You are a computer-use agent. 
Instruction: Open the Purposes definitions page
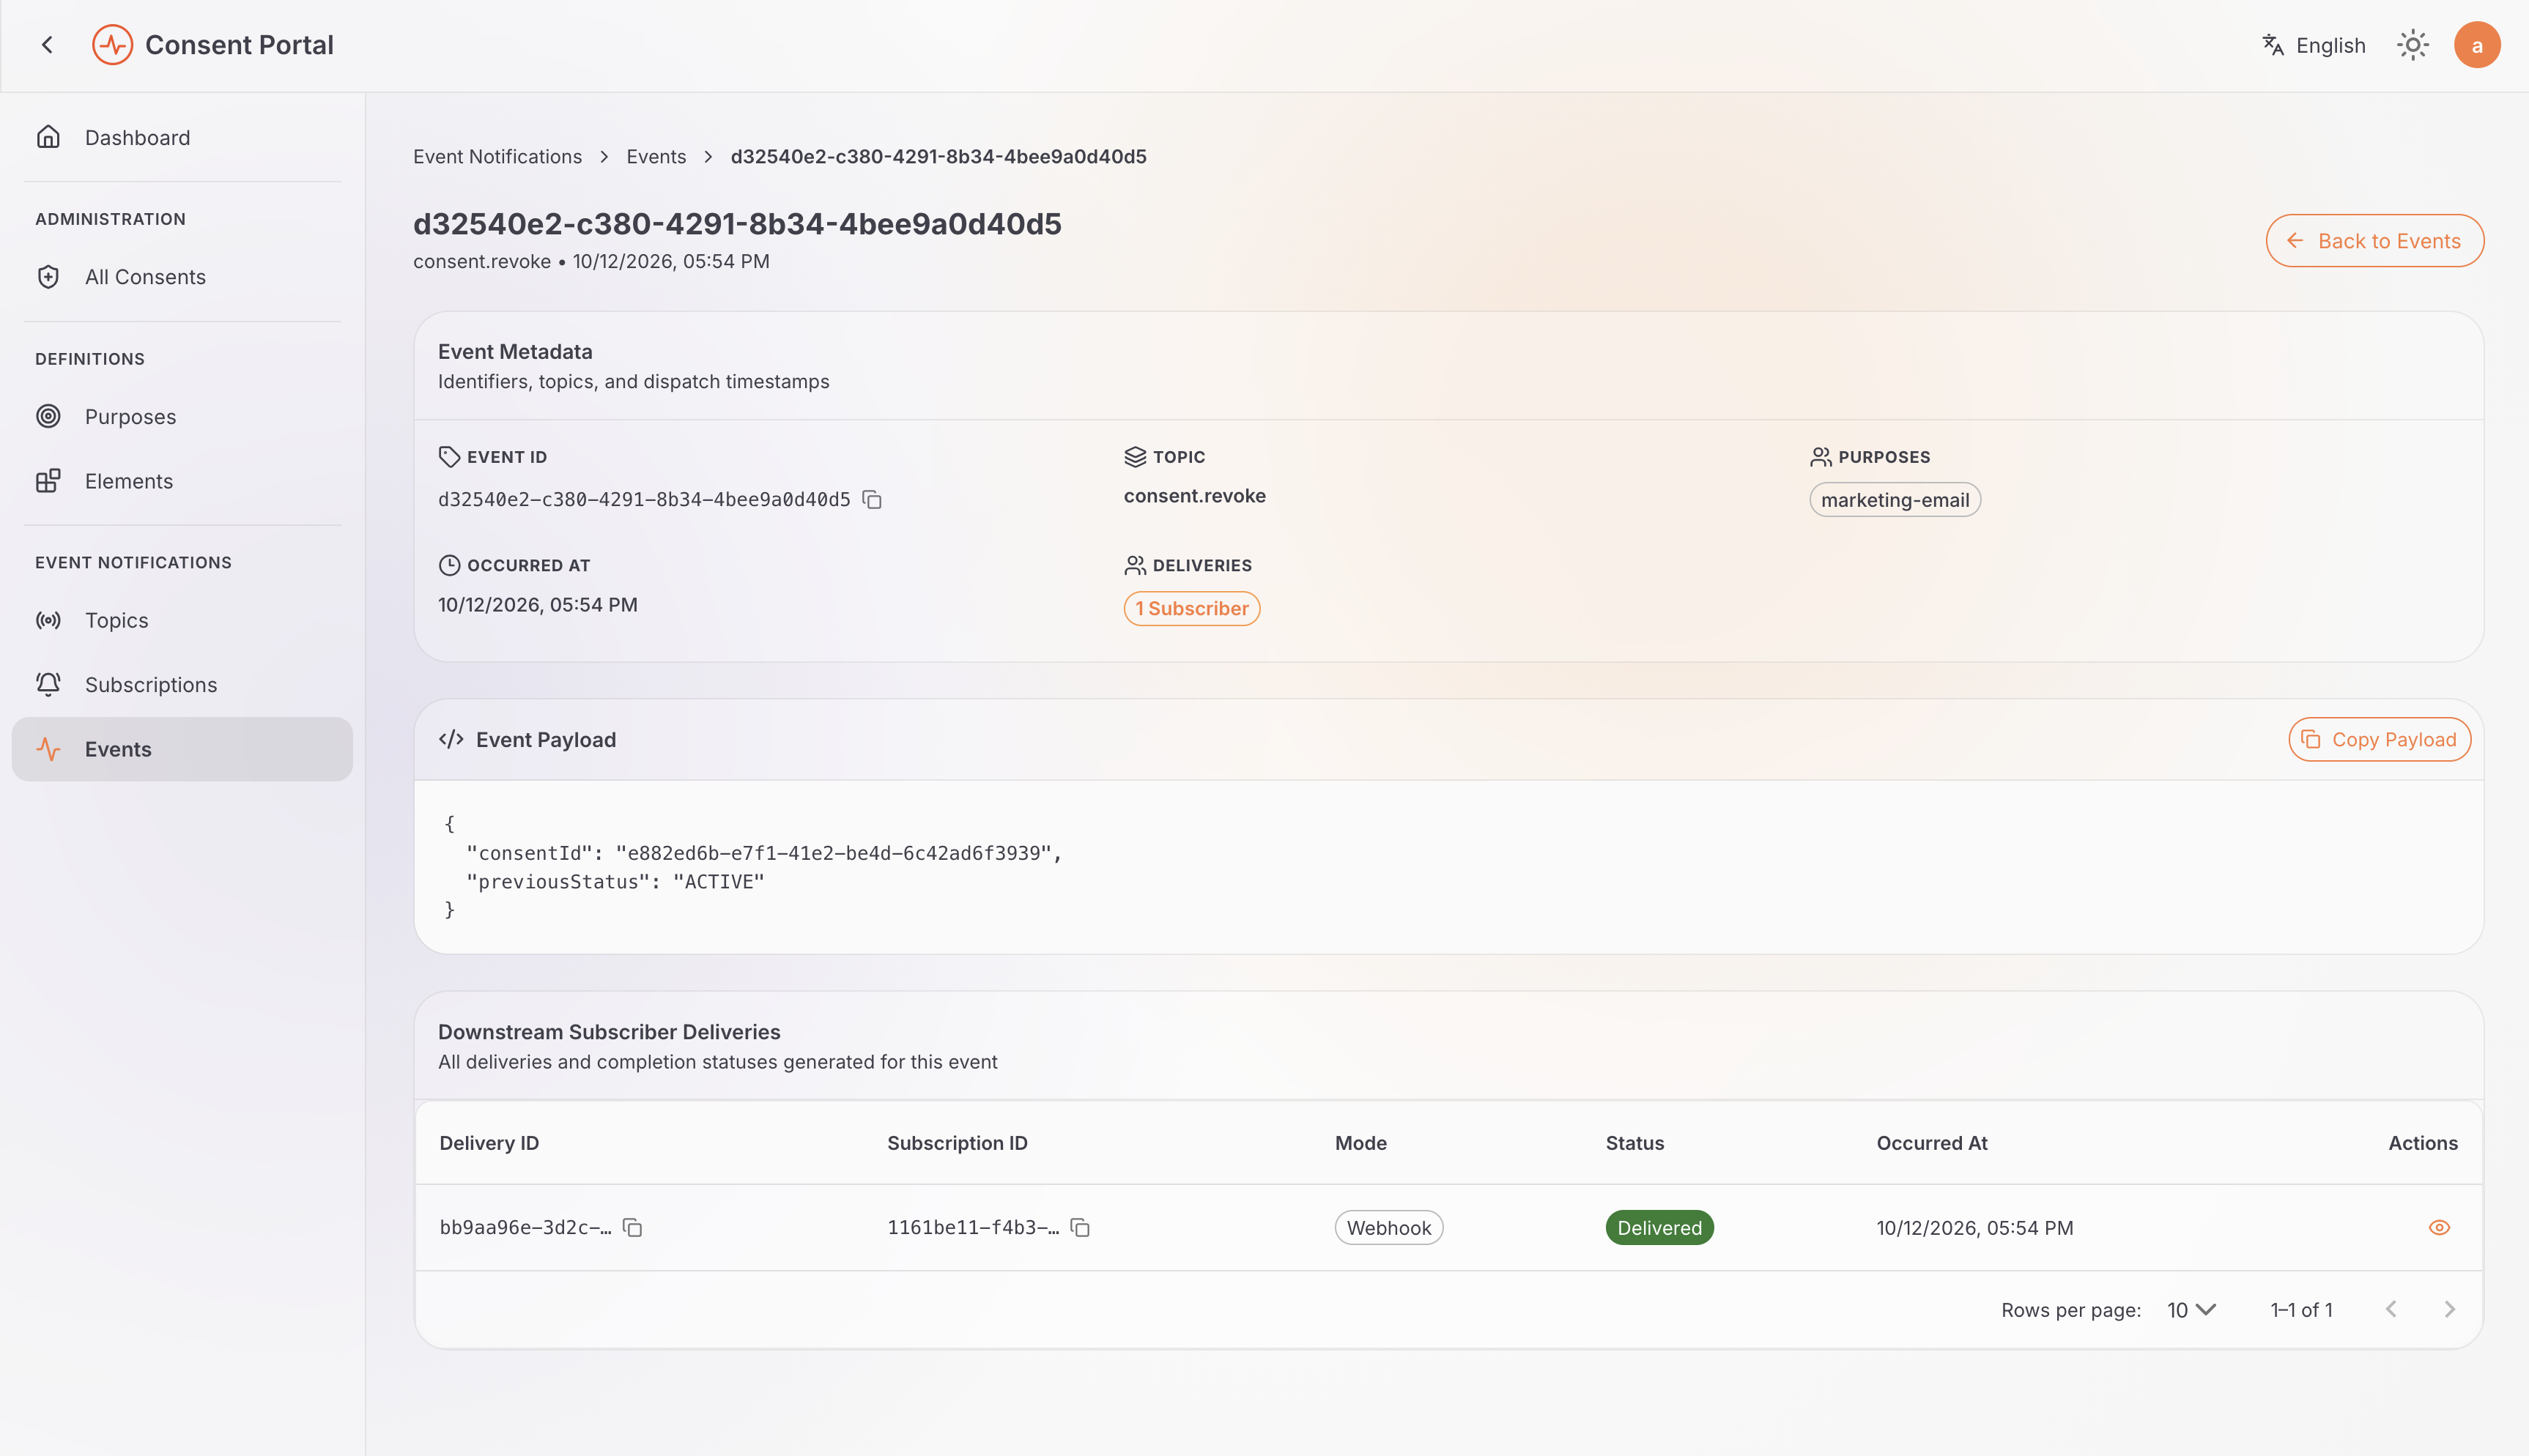(x=182, y=416)
